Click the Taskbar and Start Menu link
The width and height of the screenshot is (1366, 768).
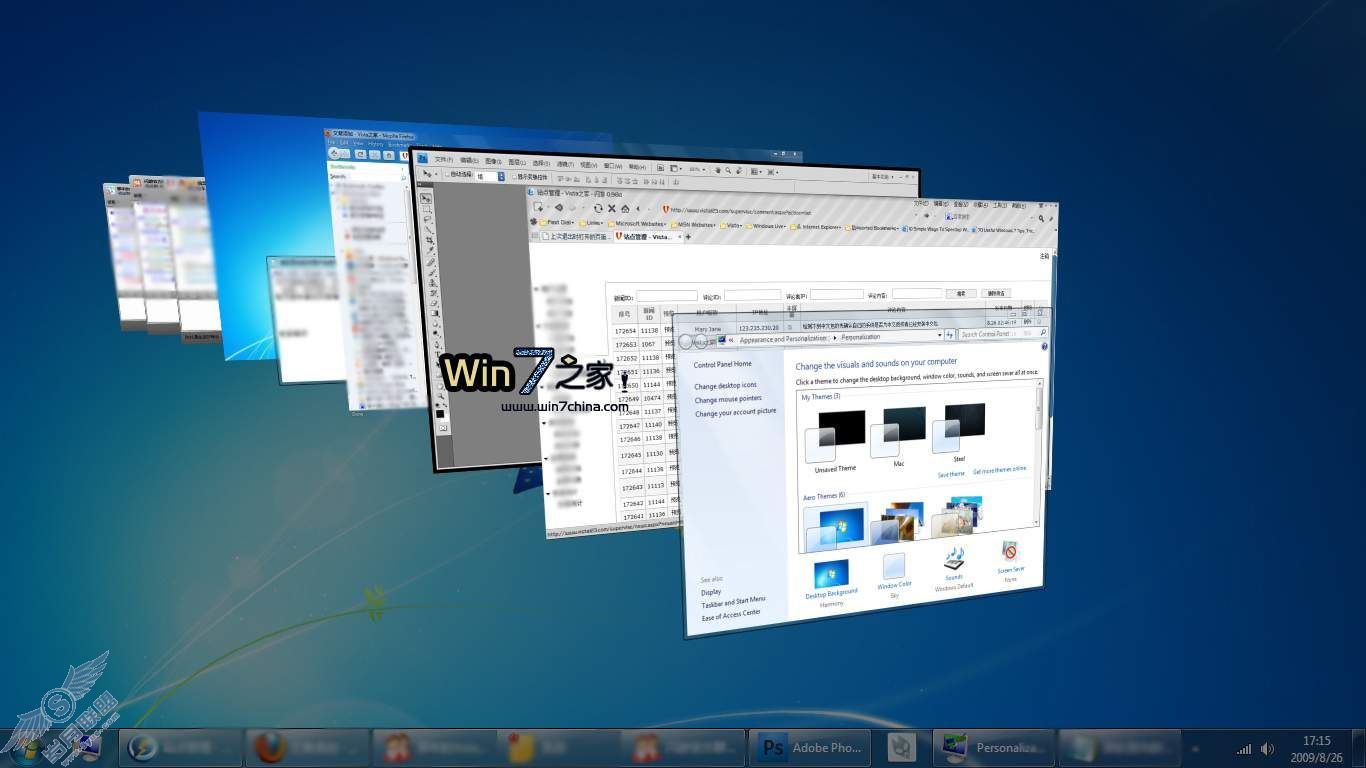pyautogui.click(x=733, y=601)
